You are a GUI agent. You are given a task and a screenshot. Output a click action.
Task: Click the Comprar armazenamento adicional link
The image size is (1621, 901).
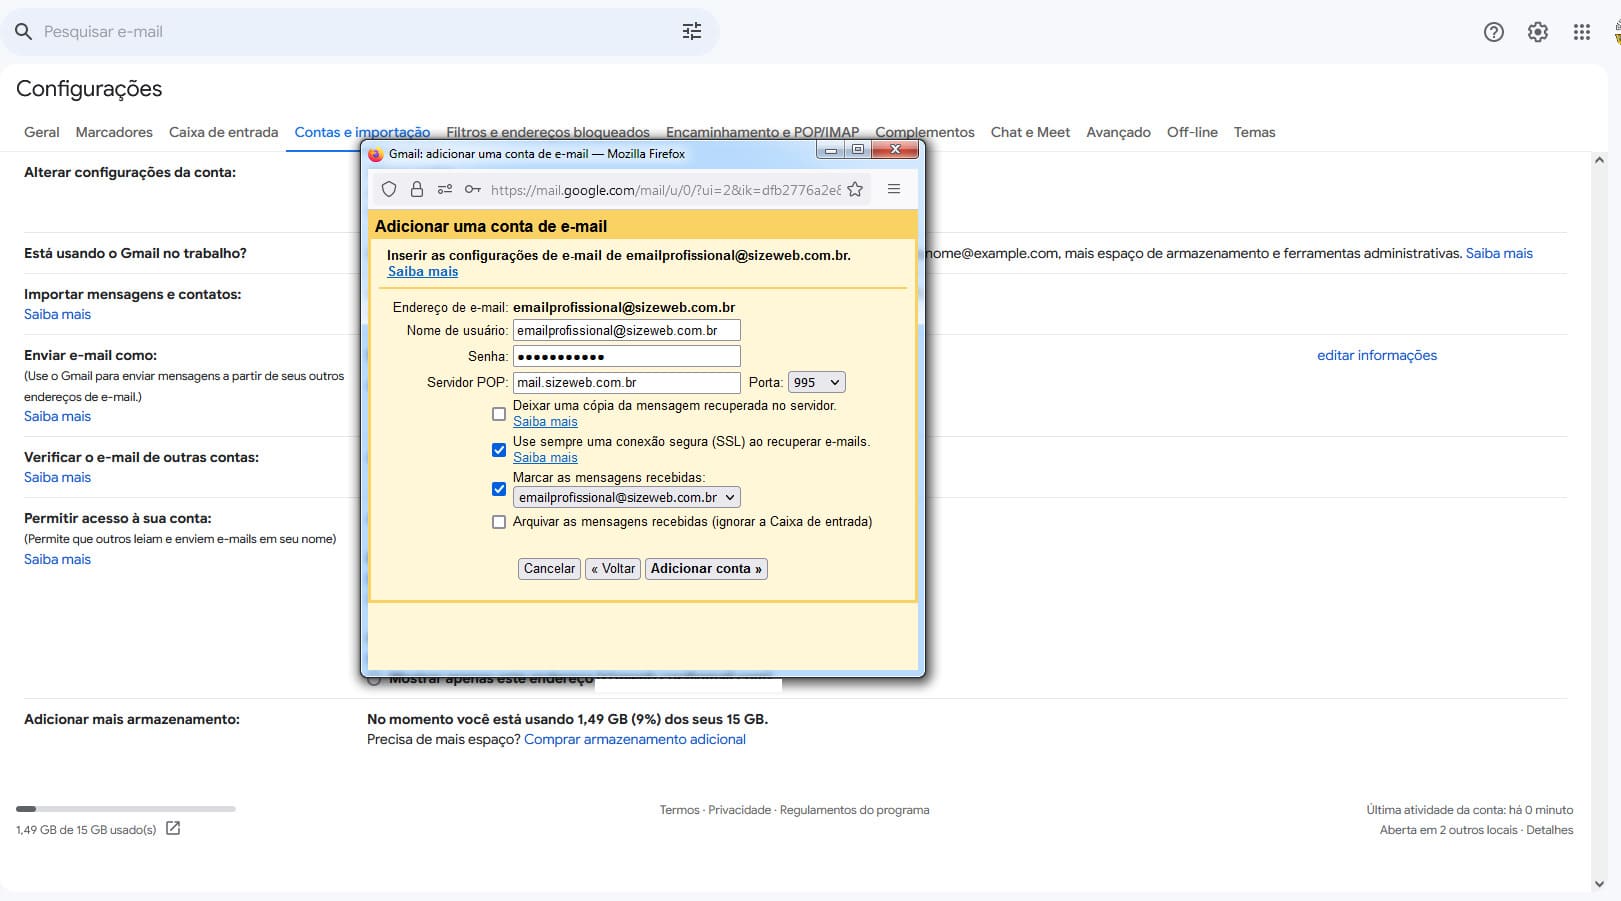pyautogui.click(x=634, y=739)
